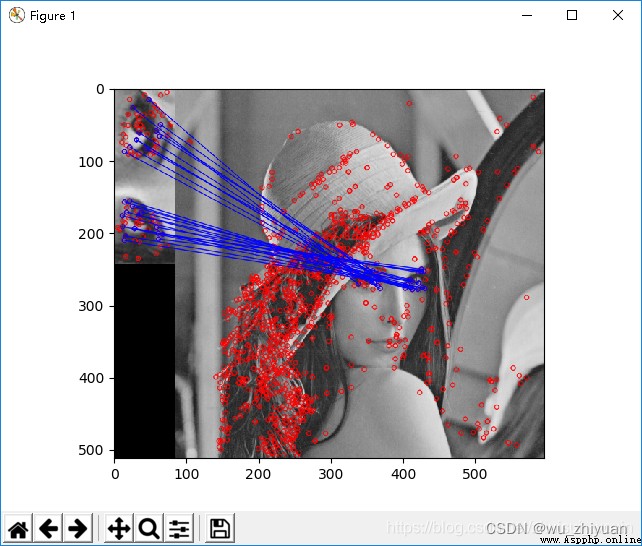642x546 pixels.
Task: Click y-axis tick label "400"
Action: coord(91,378)
